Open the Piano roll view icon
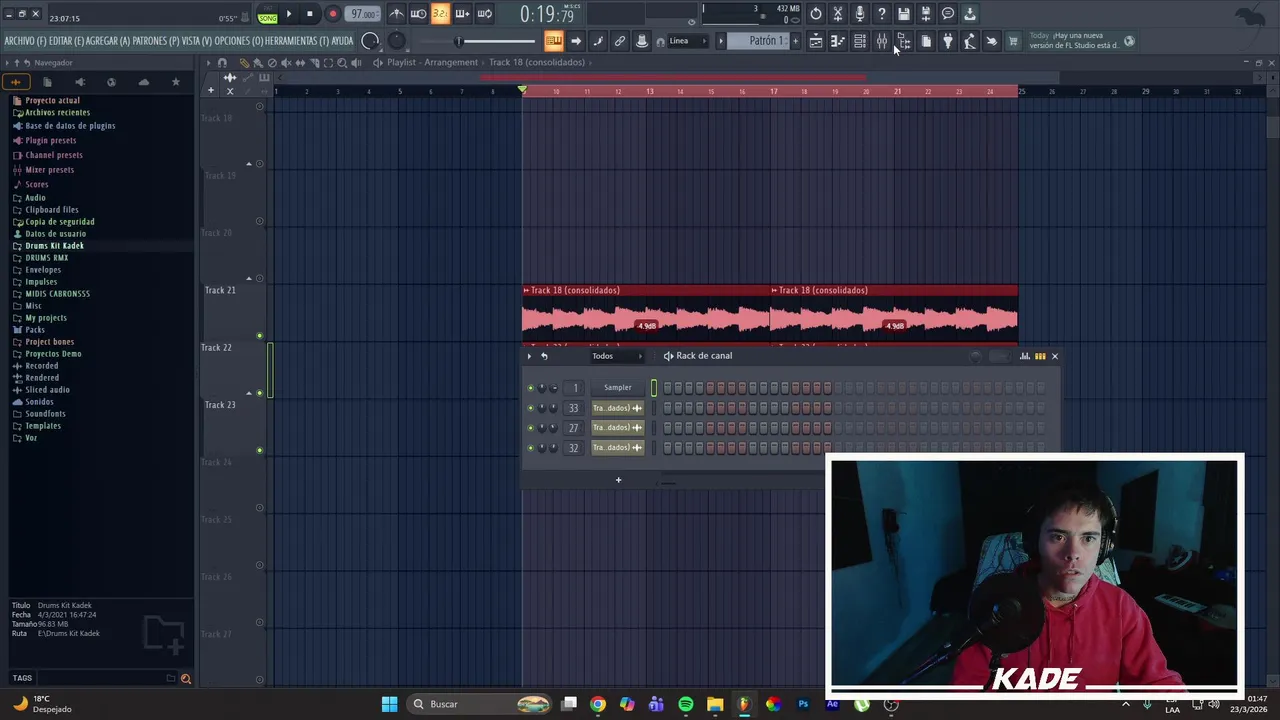This screenshot has height=720, width=1280. [838, 41]
